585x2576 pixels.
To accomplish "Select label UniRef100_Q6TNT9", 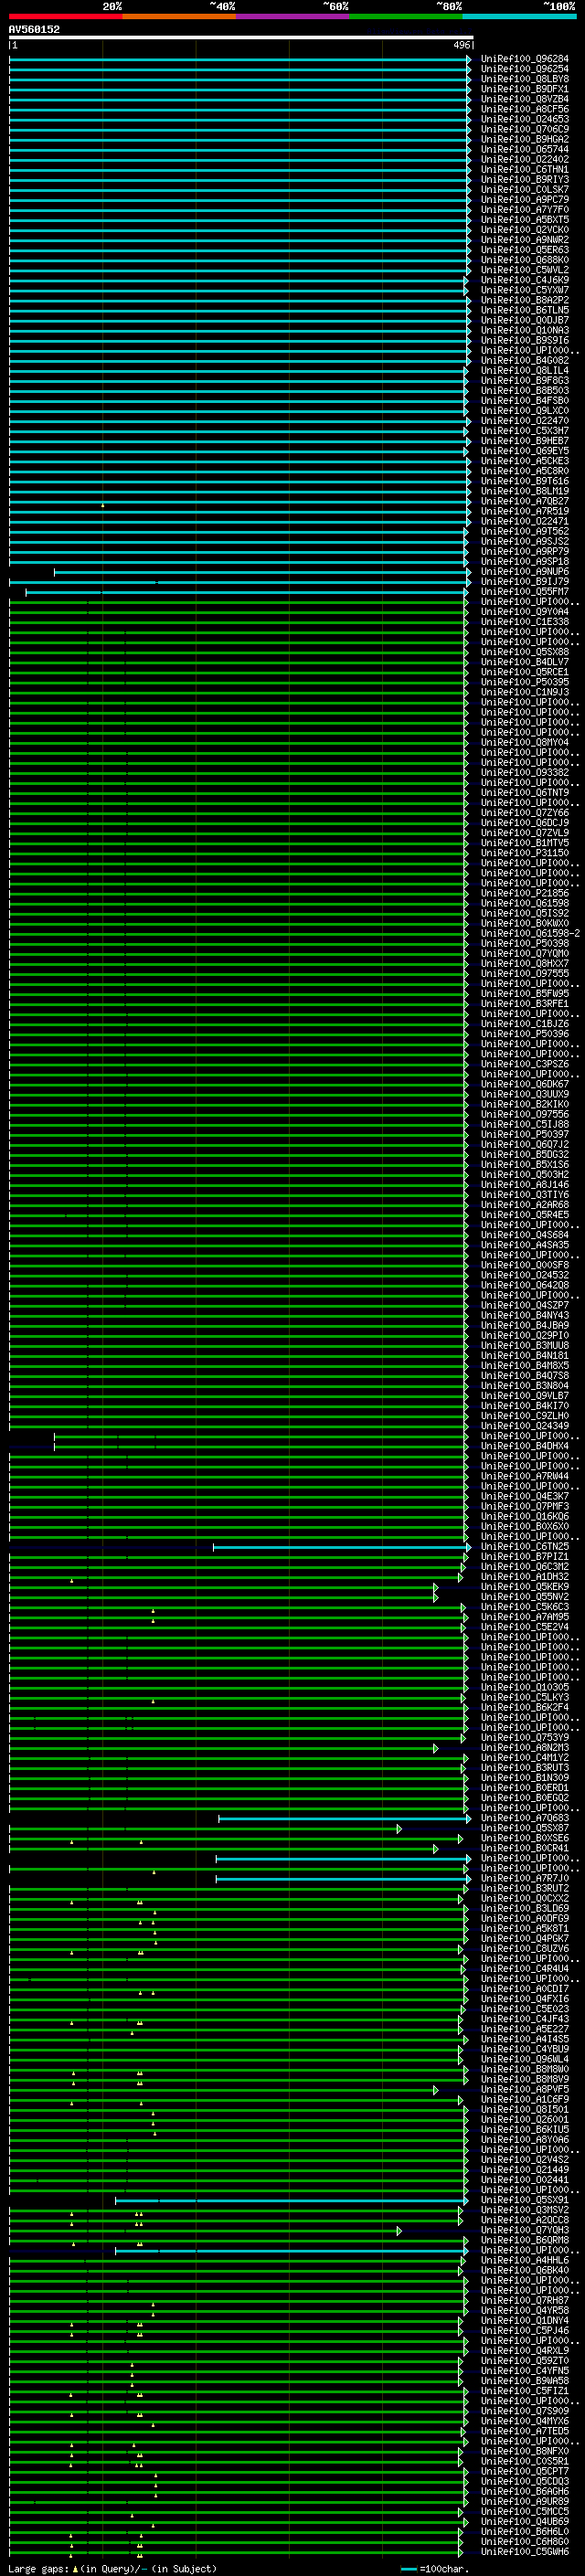I will (x=524, y=793).
